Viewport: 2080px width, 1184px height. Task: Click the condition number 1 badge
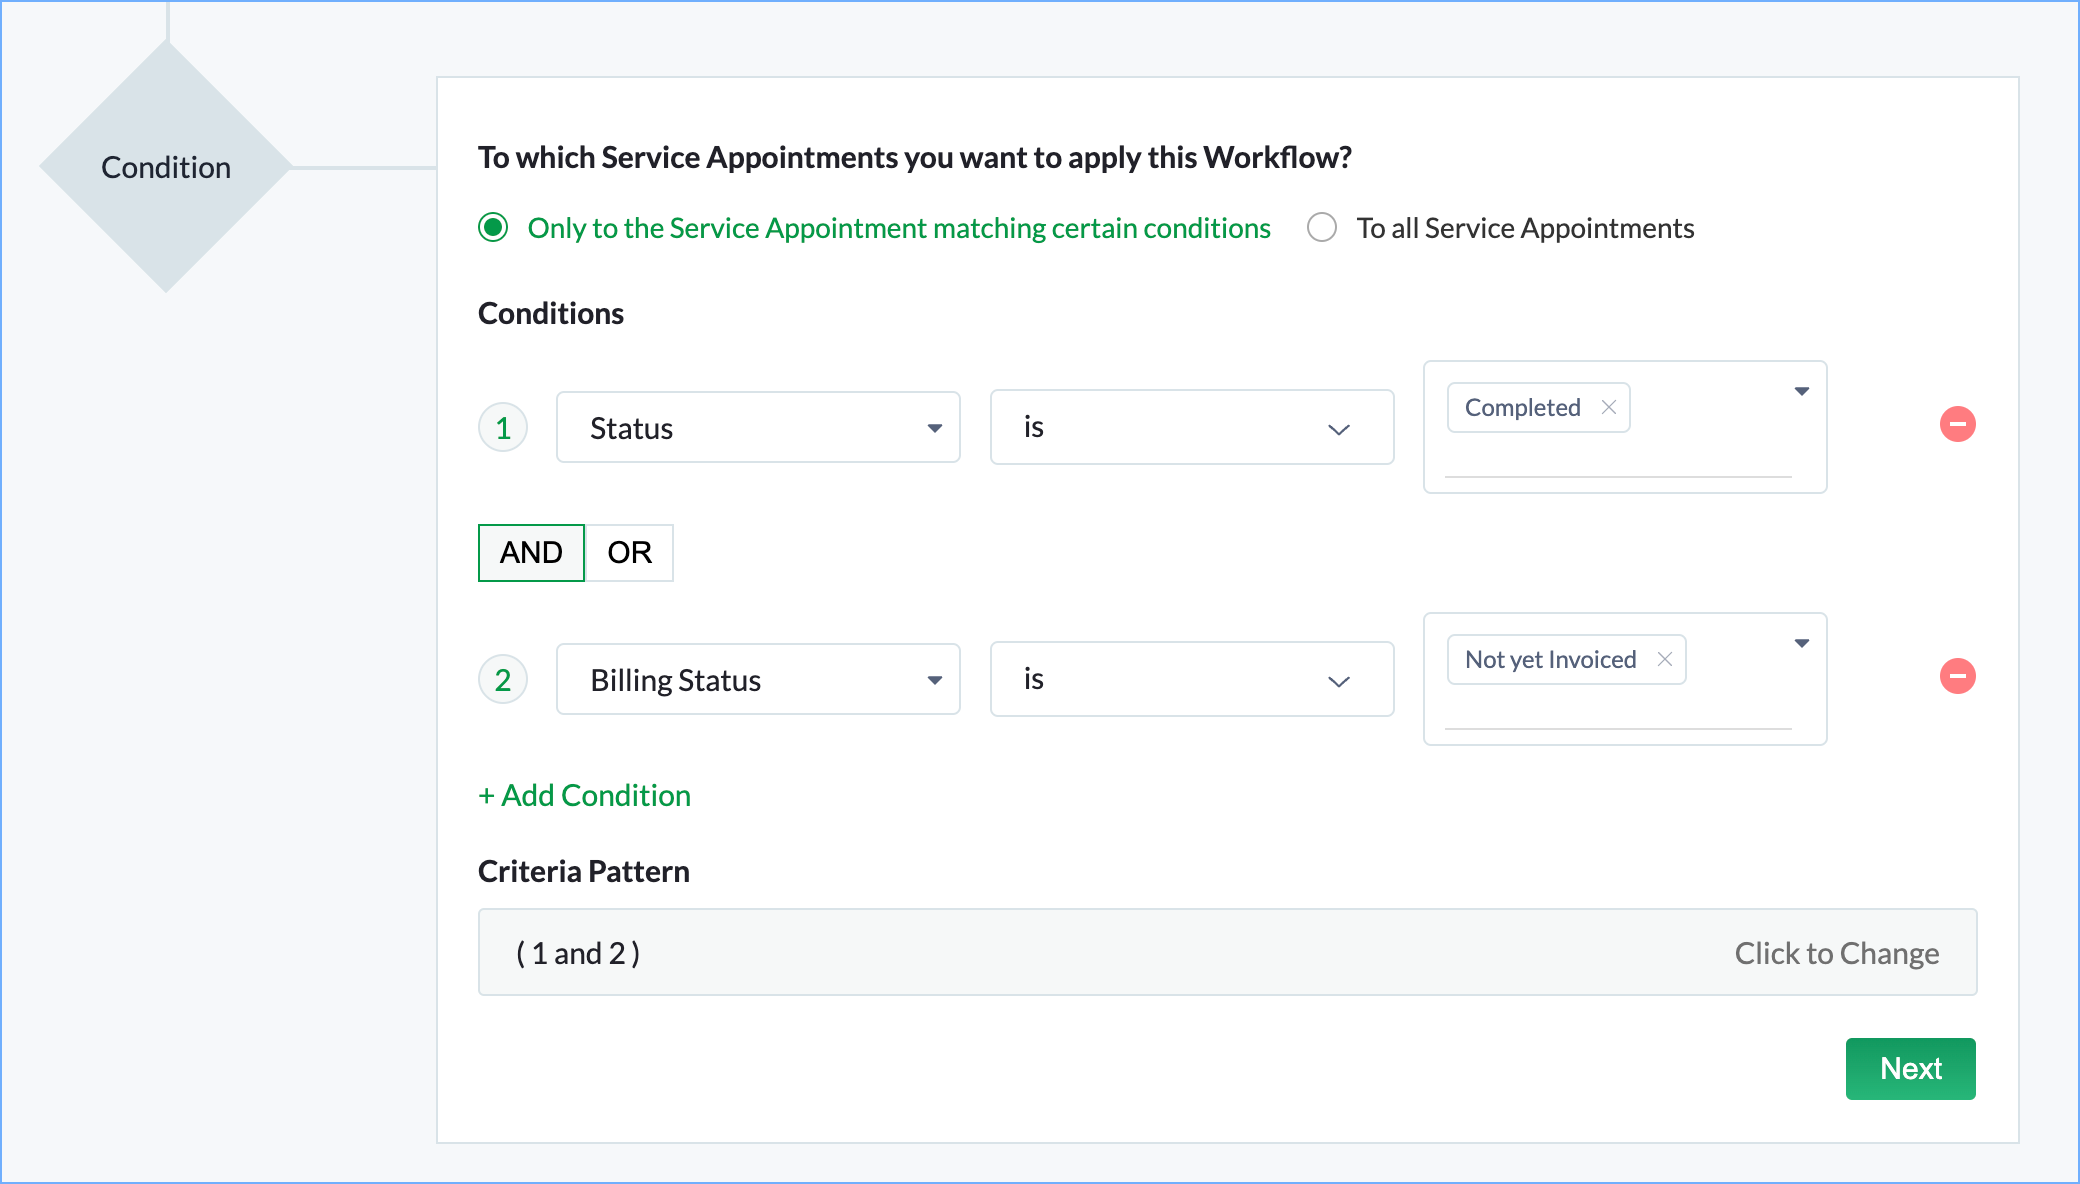tap(503, 428)
